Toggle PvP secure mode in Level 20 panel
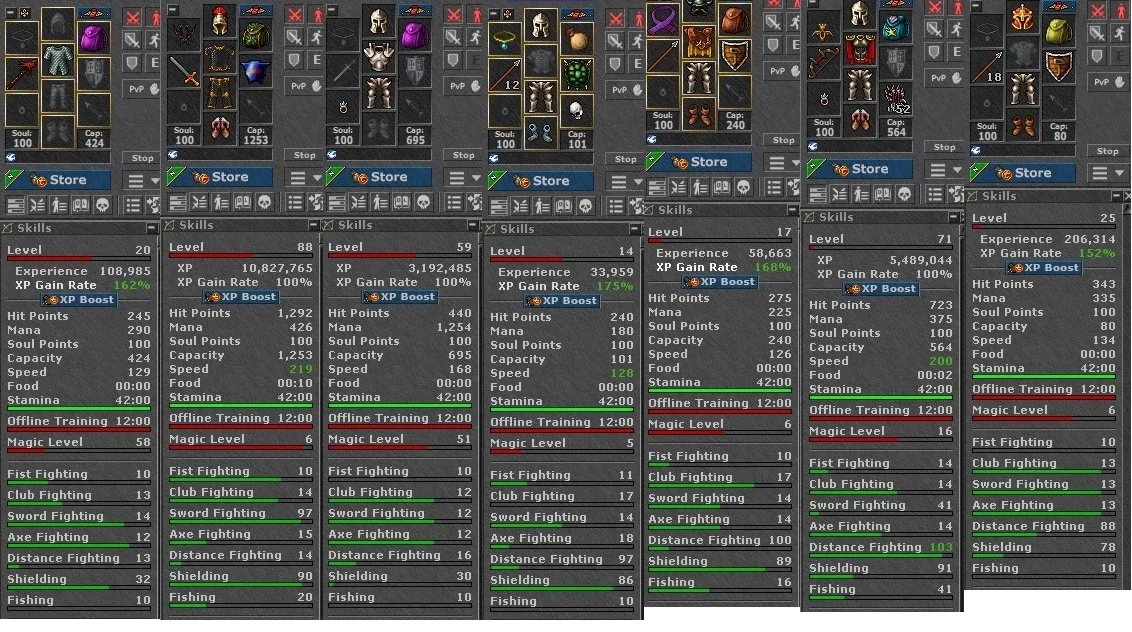The width and height of the screenshot is (1132, 632). 143,89
